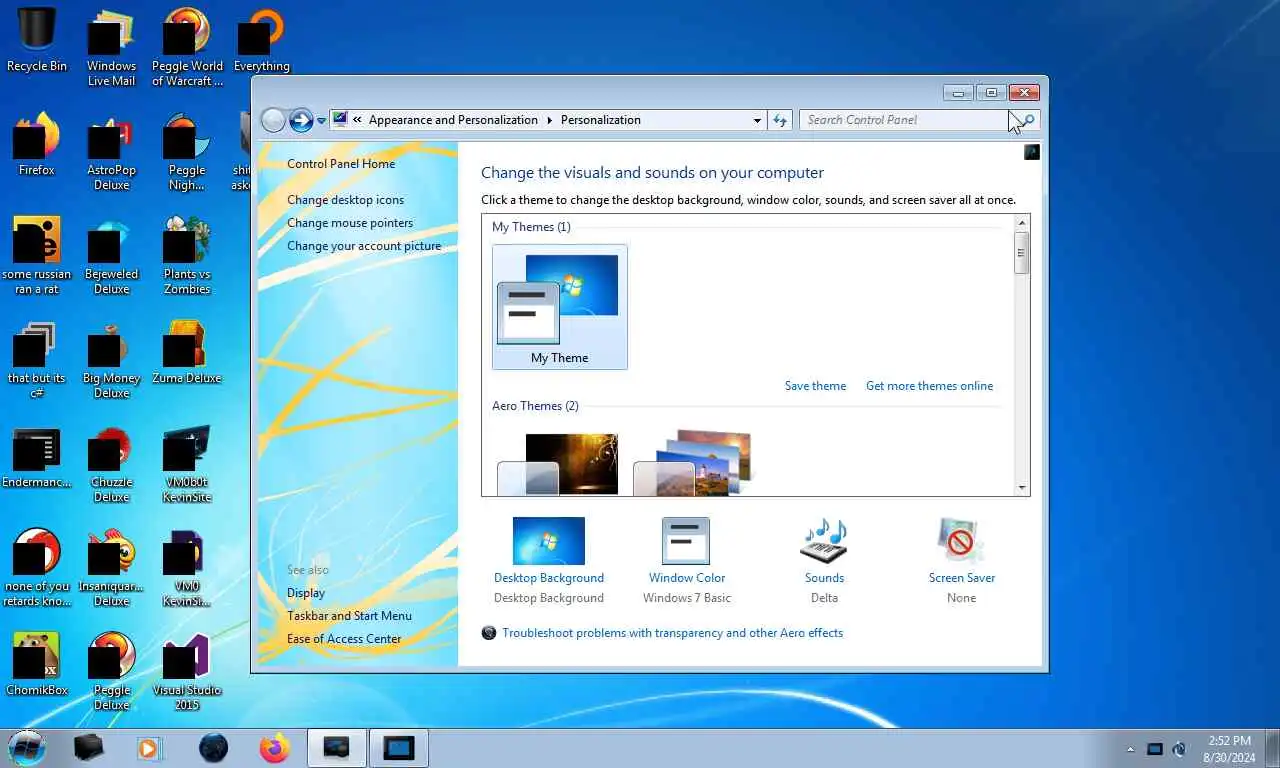Open Ease of Access Center link
Viewport: 1280px width, 768px height.
[x=344, y=639]
